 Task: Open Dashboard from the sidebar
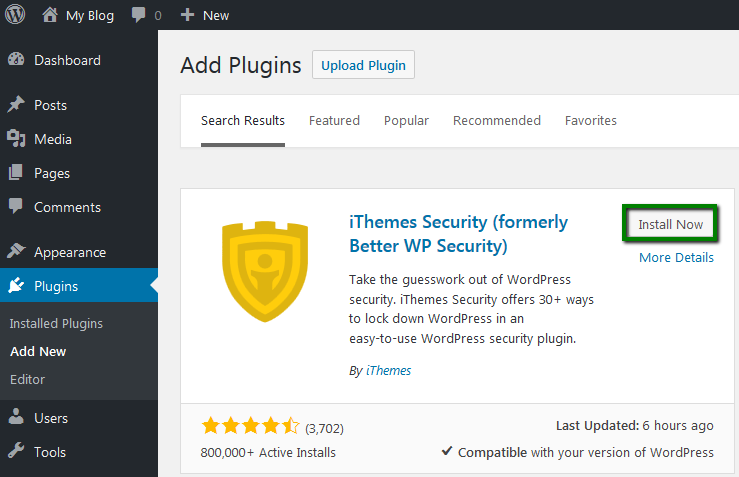click(x=67, y=60)
